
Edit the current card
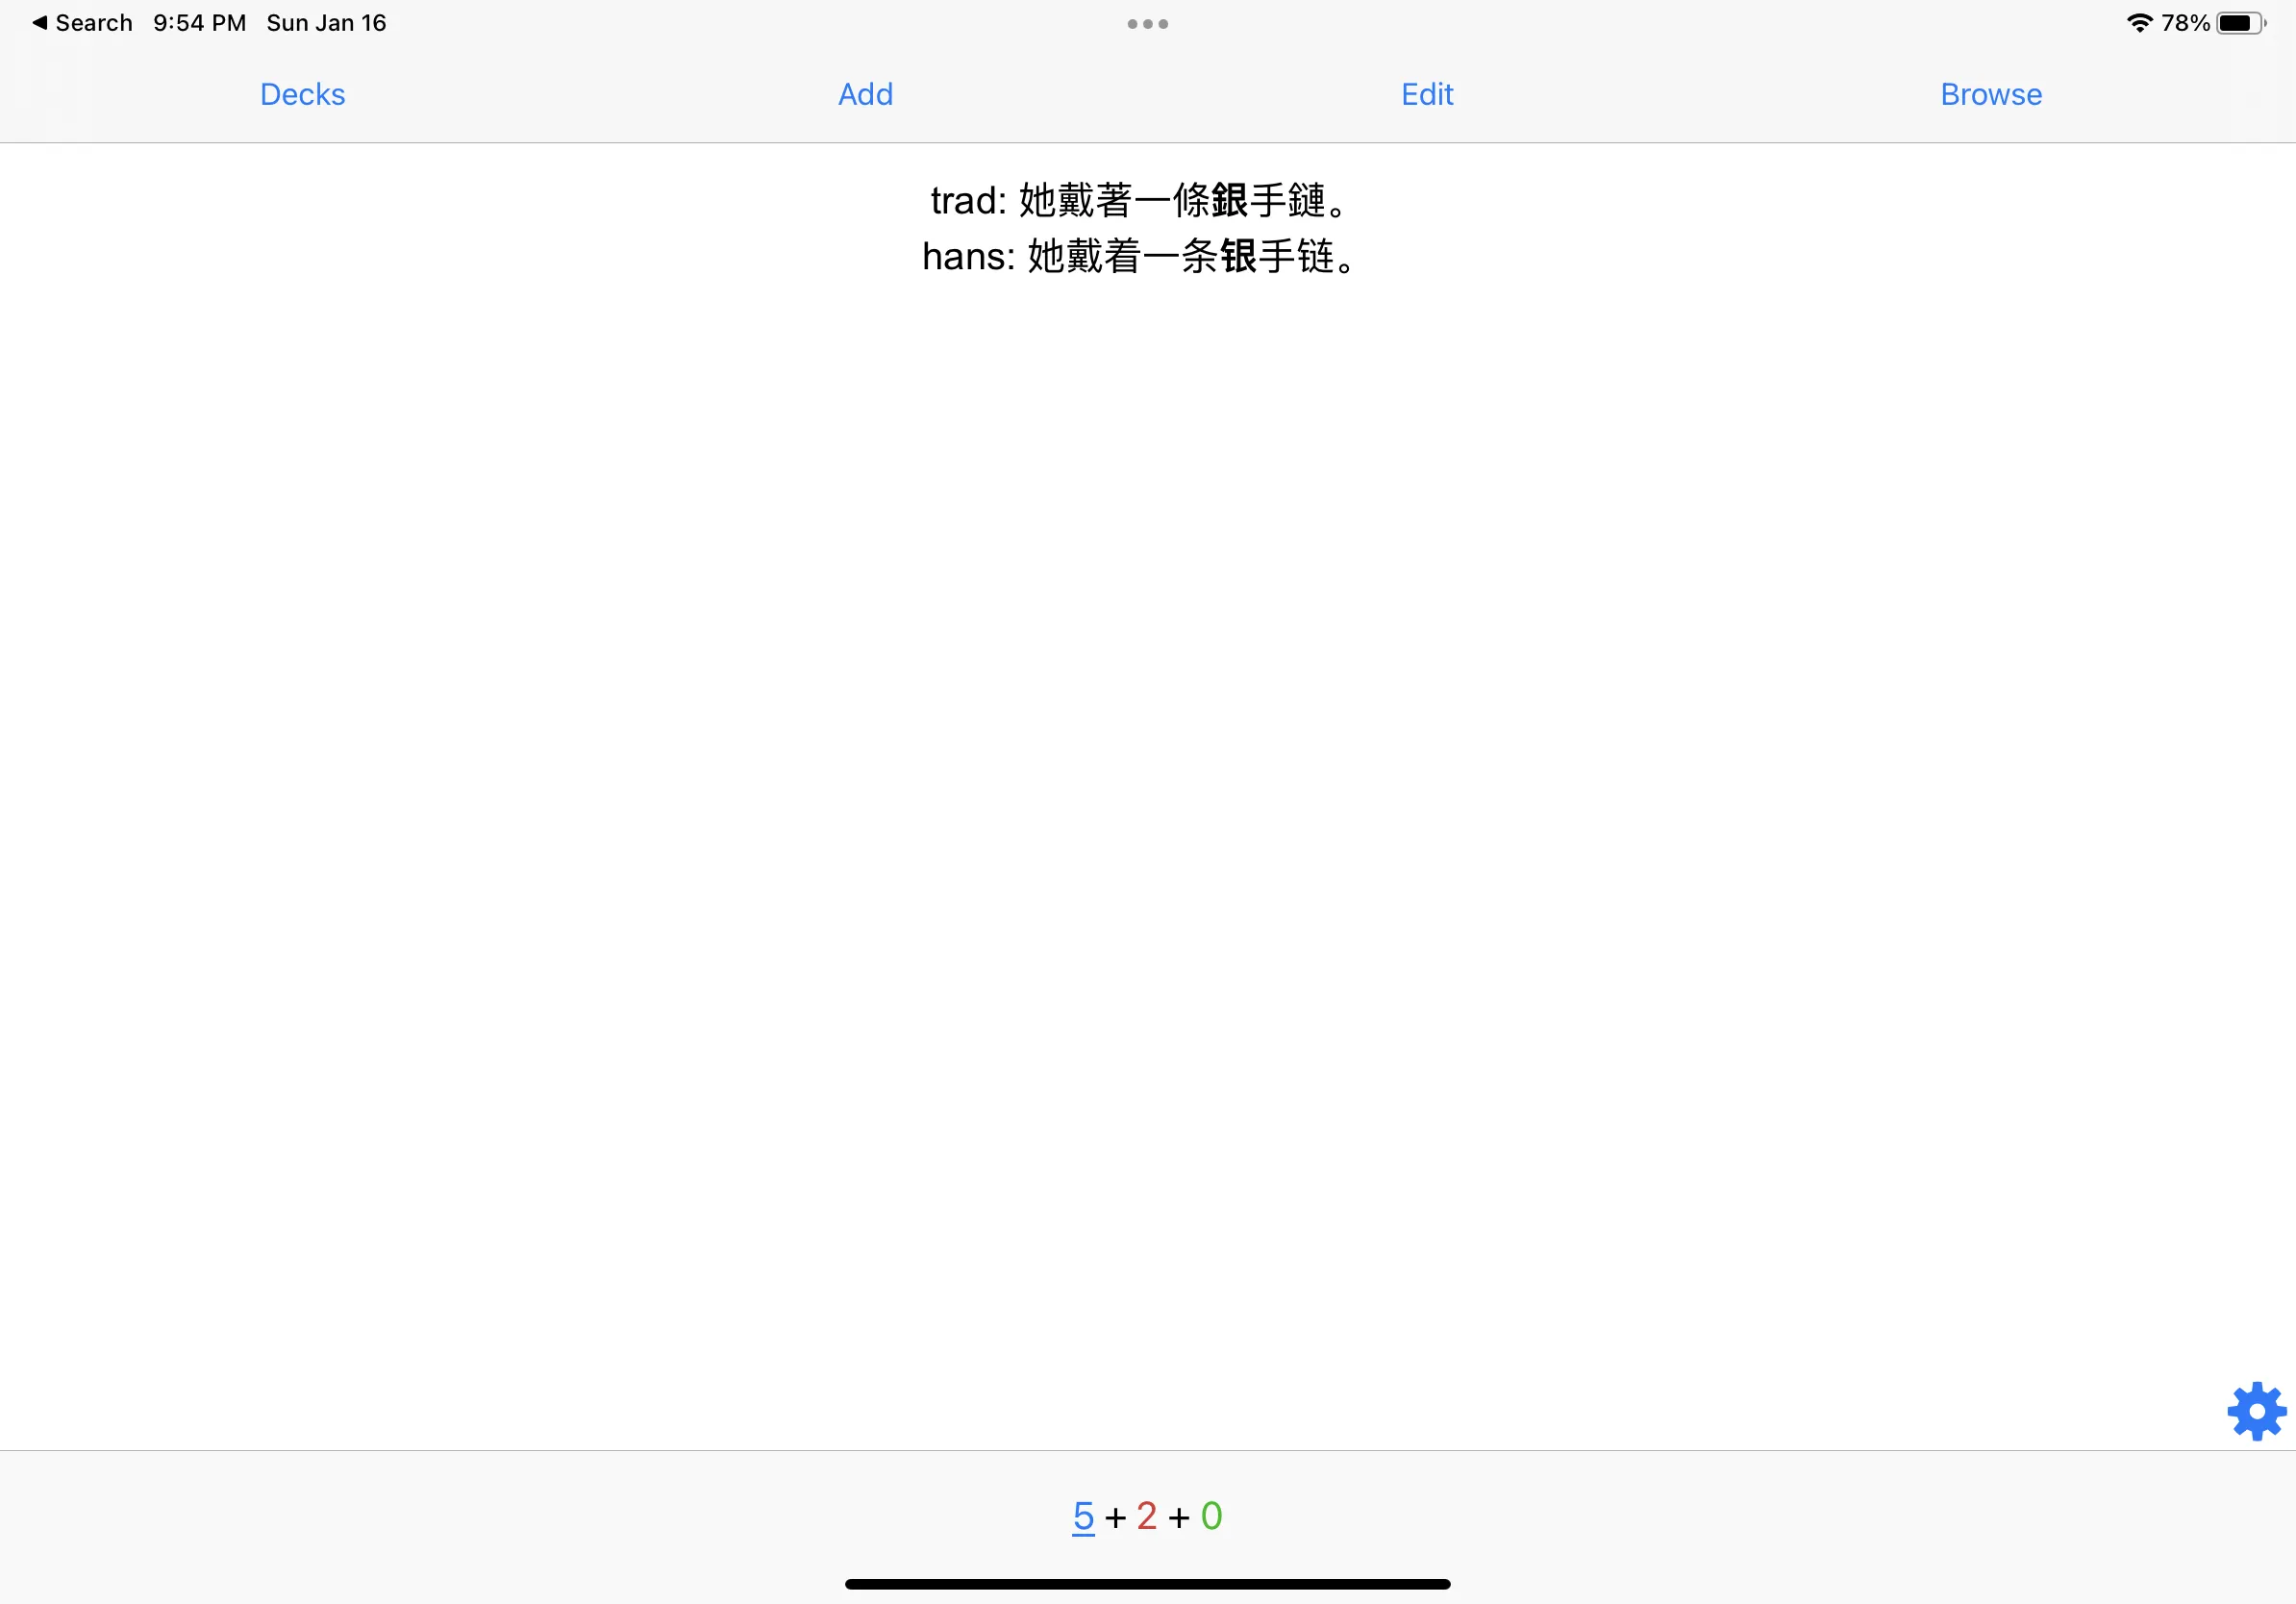click(x=1426, y=93)
